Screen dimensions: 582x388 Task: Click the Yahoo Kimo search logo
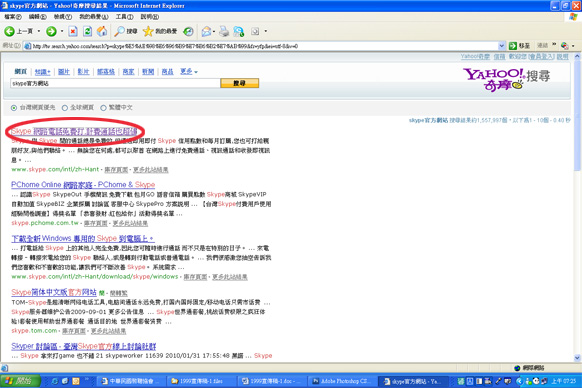(506, 79)
